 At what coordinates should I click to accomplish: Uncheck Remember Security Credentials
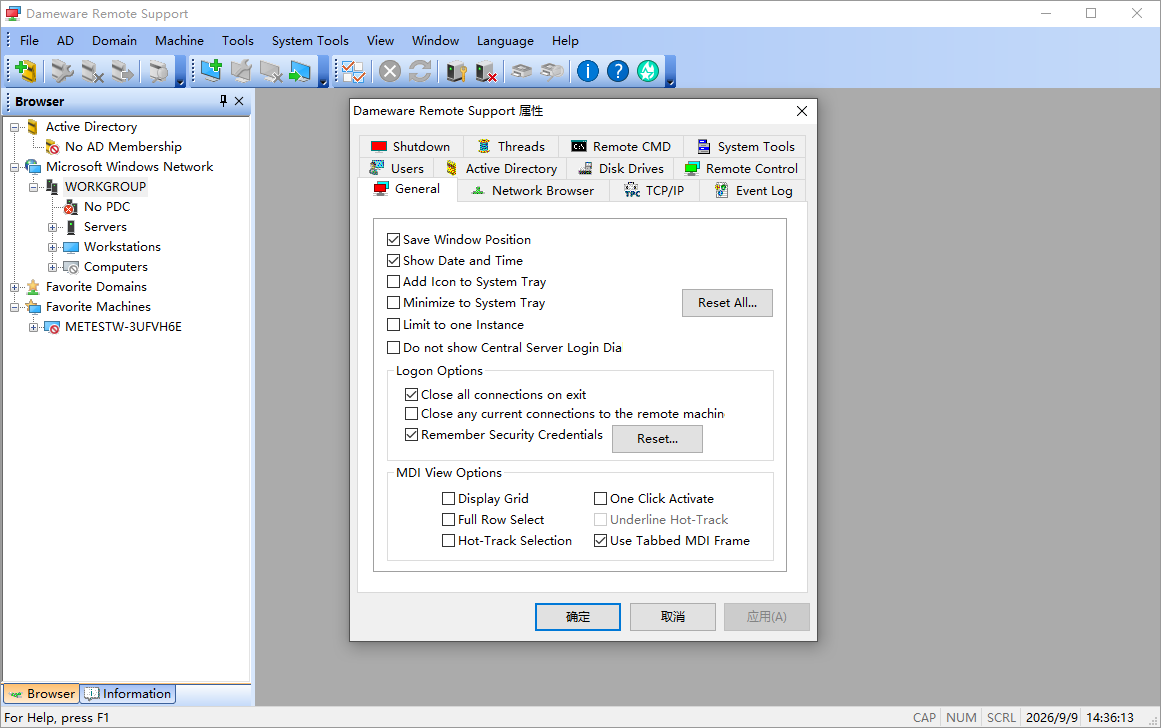412,435
